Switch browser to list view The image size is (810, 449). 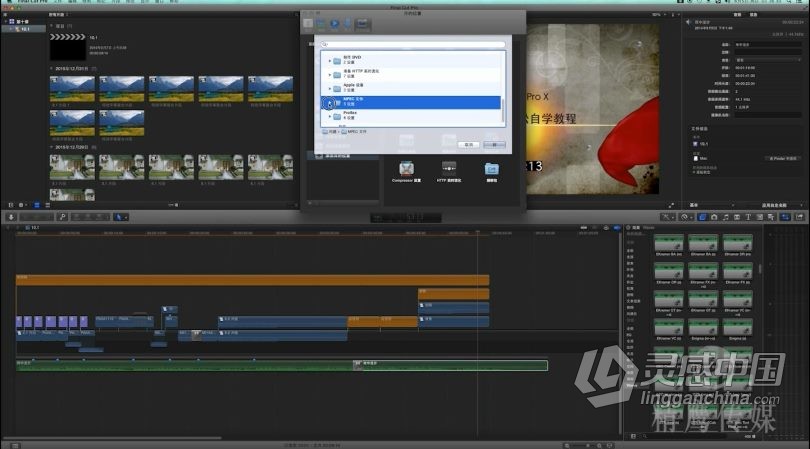(47, 205)
